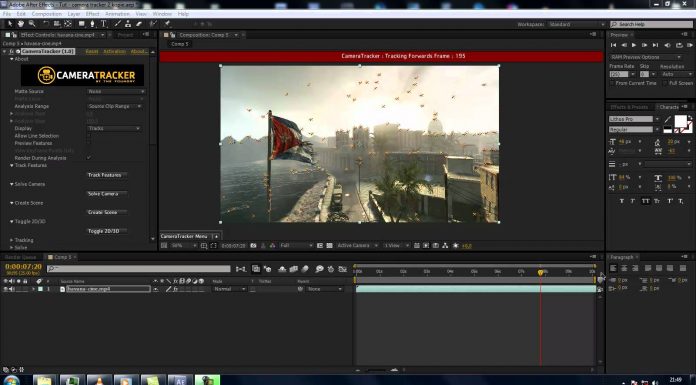The width and height of the screenshot is (696, 385).
Task: Open the Animation menu
Action: pyautogui.click(x=117, y=14)
